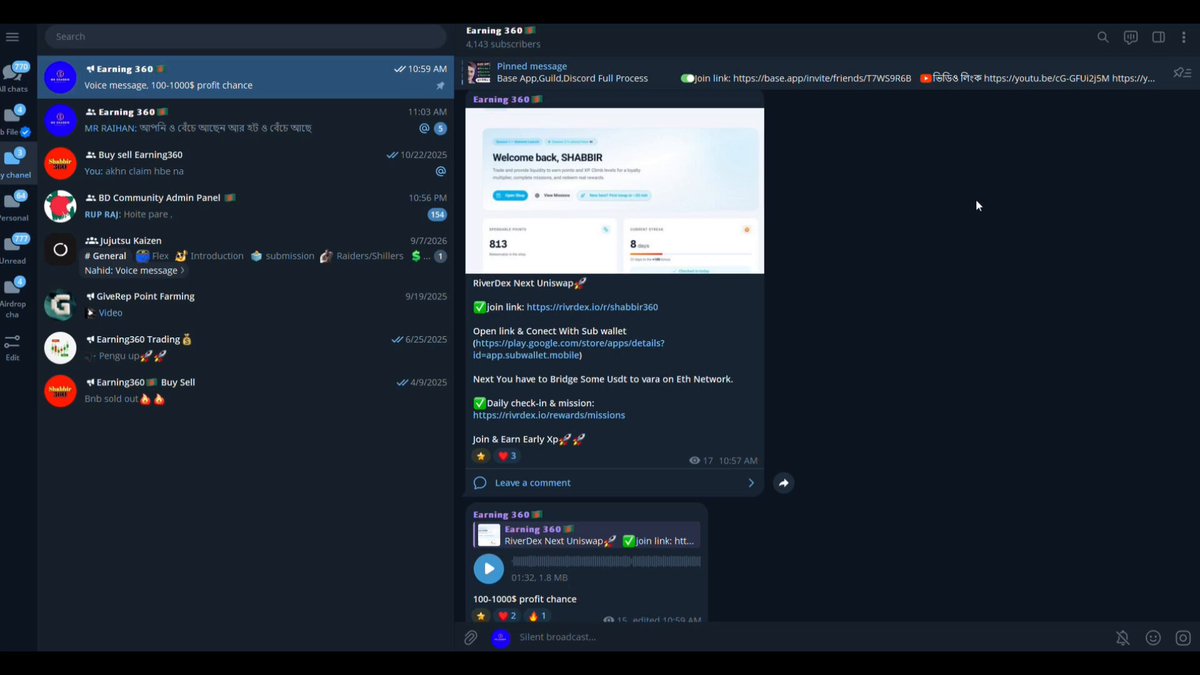Click the pinned messages list icon
Image resolution: width=1200 pixels, height=675 pixels.
[x=1182, y=72]
